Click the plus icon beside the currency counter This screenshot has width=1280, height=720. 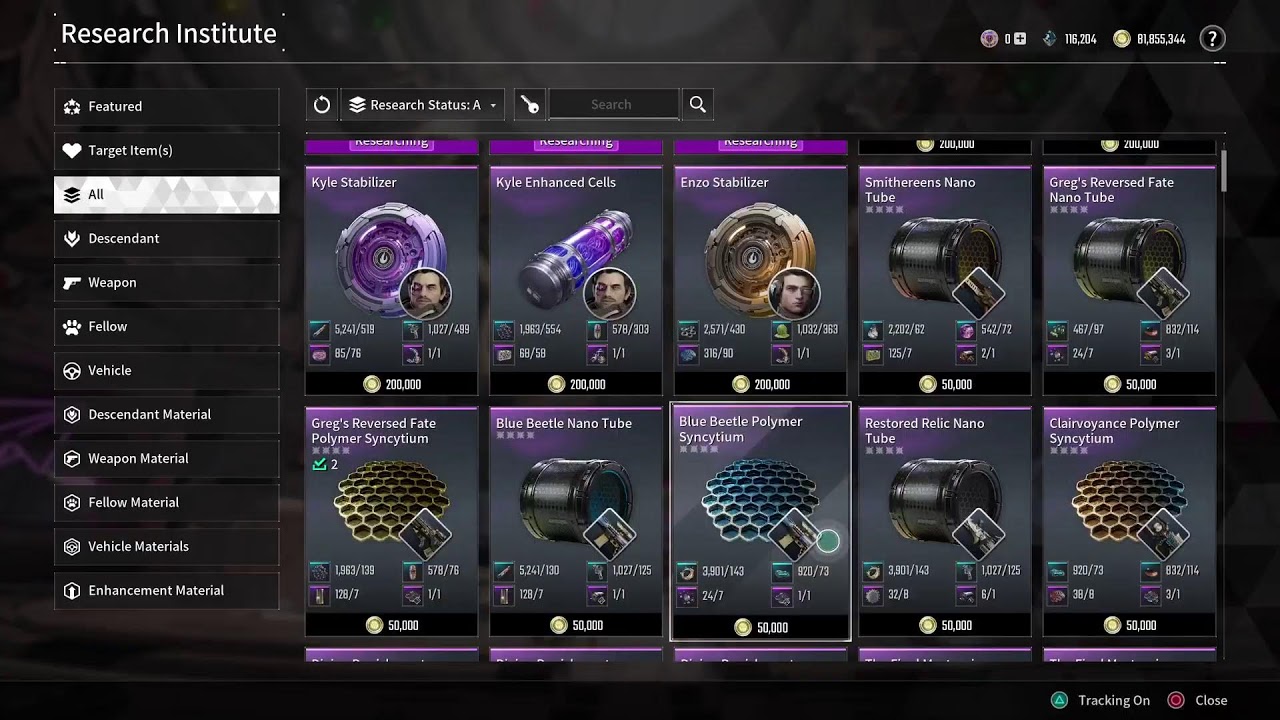tap(1020, 39)
